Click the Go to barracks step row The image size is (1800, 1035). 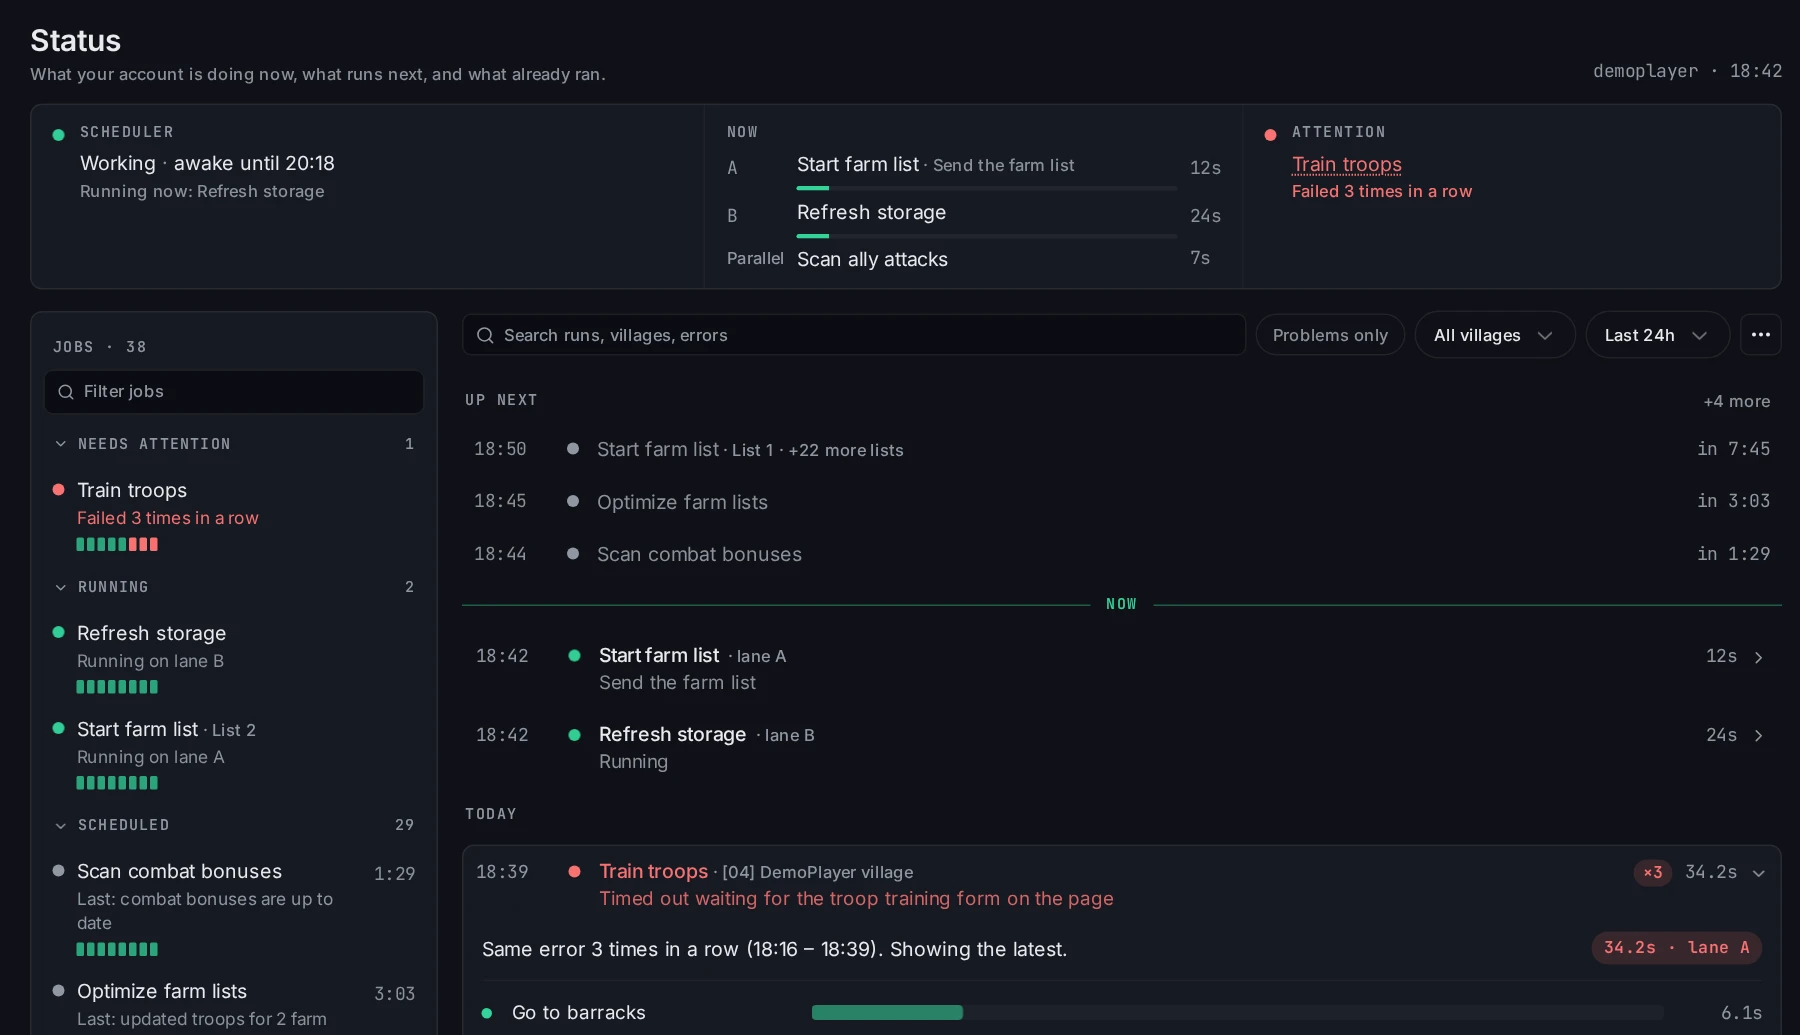(1121, 1013)
